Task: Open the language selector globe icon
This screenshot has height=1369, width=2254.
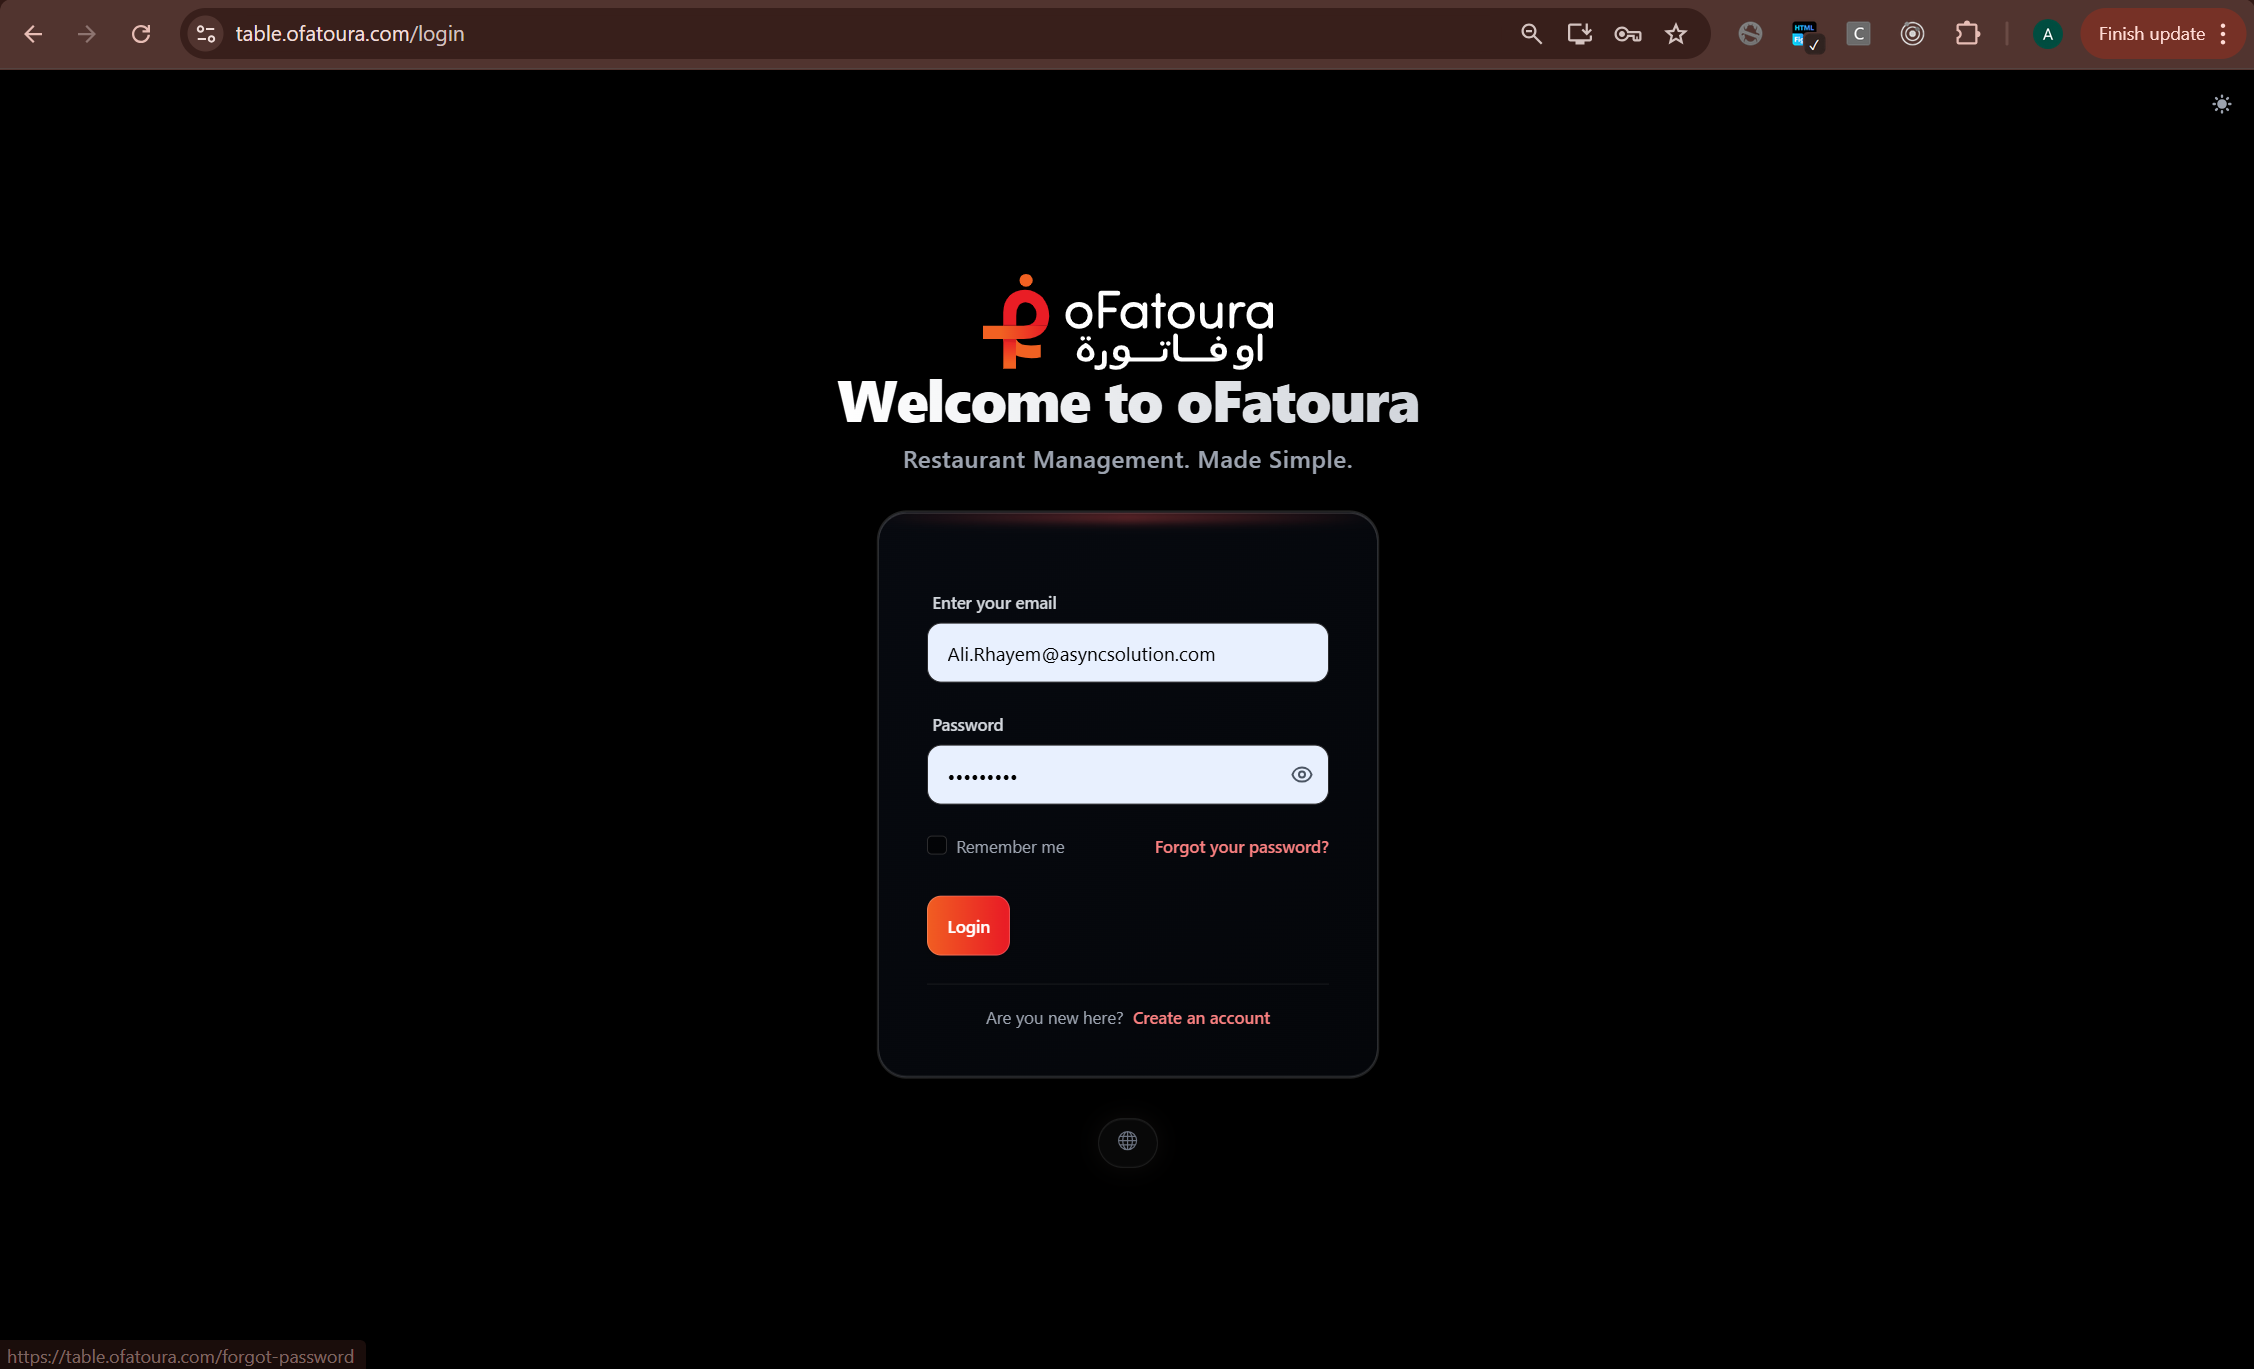Action: [1128, 1142]
